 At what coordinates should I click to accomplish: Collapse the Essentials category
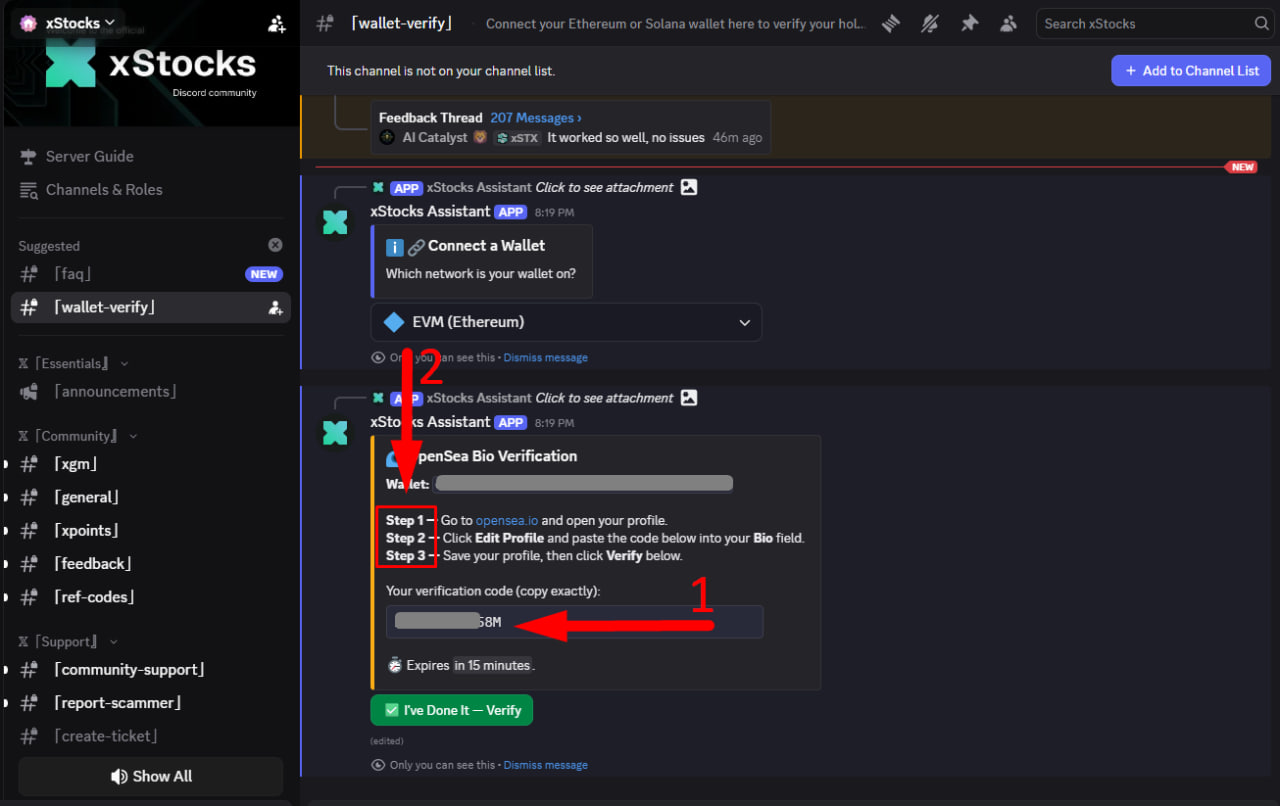(x=73, y=363)
